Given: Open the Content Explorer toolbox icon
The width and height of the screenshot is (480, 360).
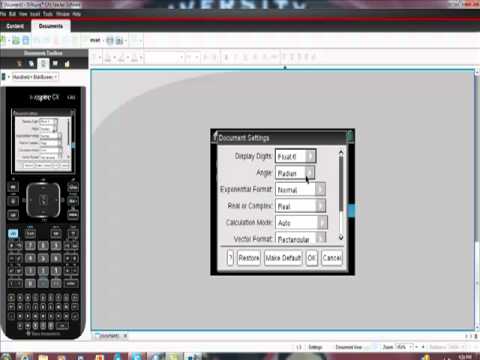Looking at the screenshot, I should coord(67,63).
